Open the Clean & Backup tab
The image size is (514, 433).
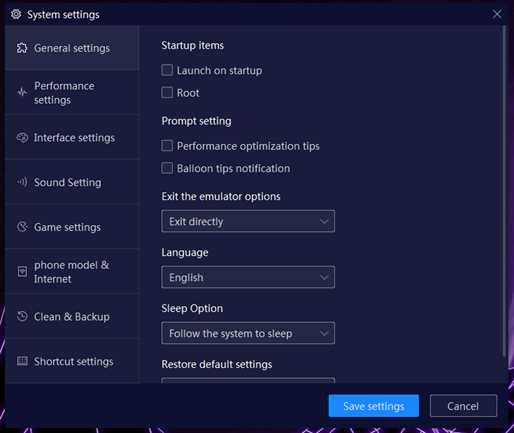pyautogui.click(x=72, y=316)
